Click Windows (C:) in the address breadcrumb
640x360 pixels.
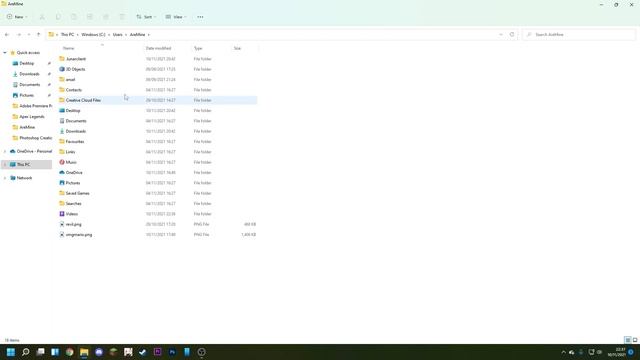tap(93, 35)
